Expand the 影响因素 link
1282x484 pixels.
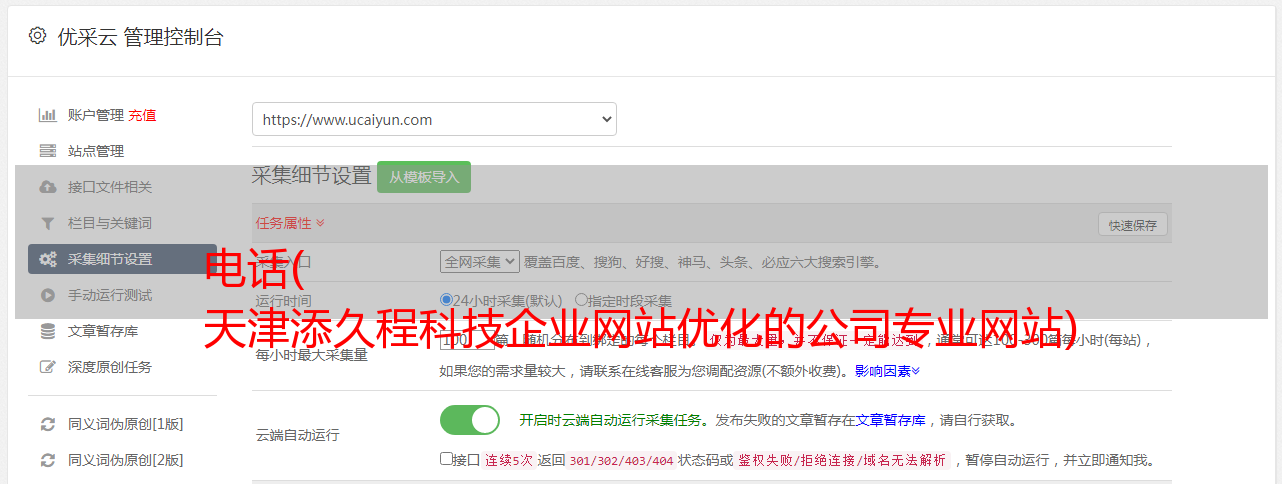887,371
